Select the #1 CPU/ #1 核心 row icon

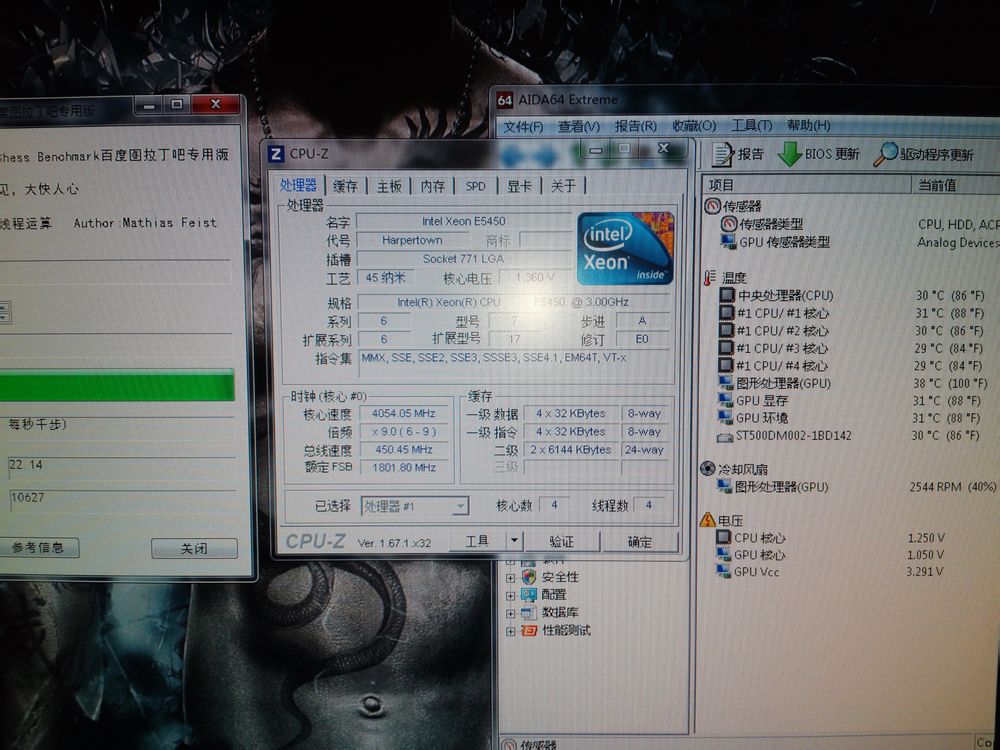pyautogui.click(x=726, y=312)
